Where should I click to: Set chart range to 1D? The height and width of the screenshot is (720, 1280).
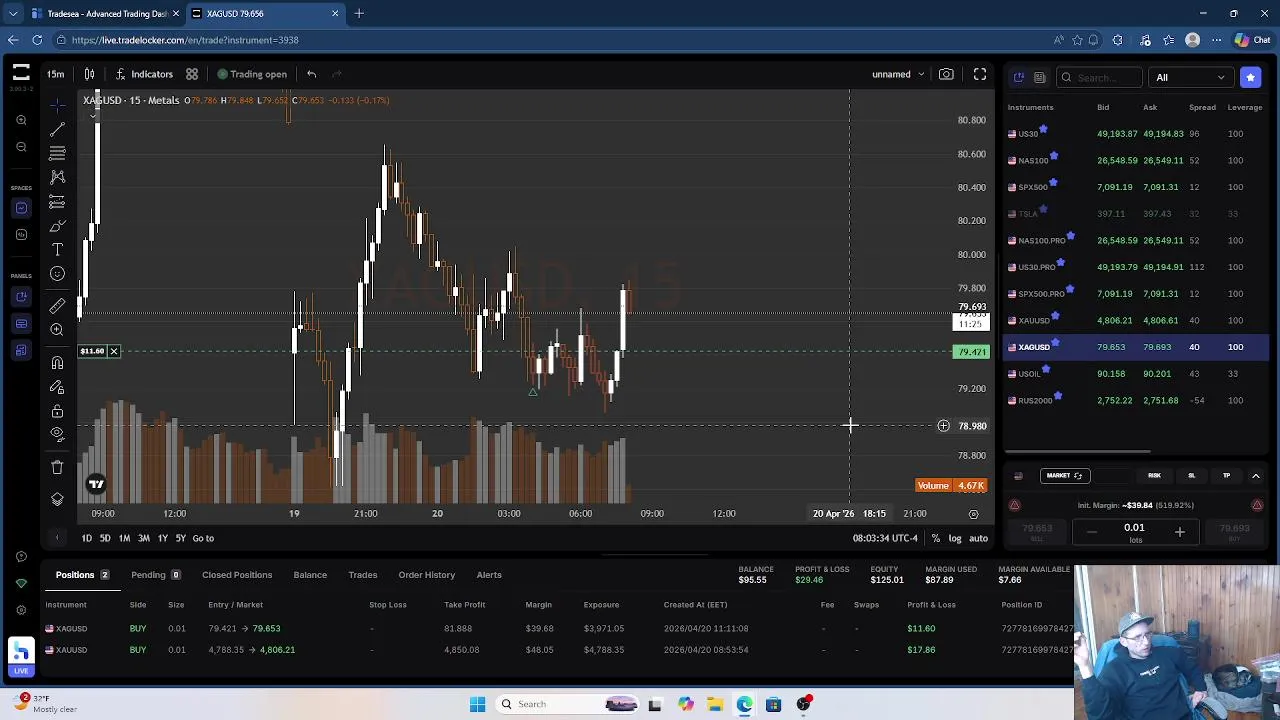pos(87,538)
